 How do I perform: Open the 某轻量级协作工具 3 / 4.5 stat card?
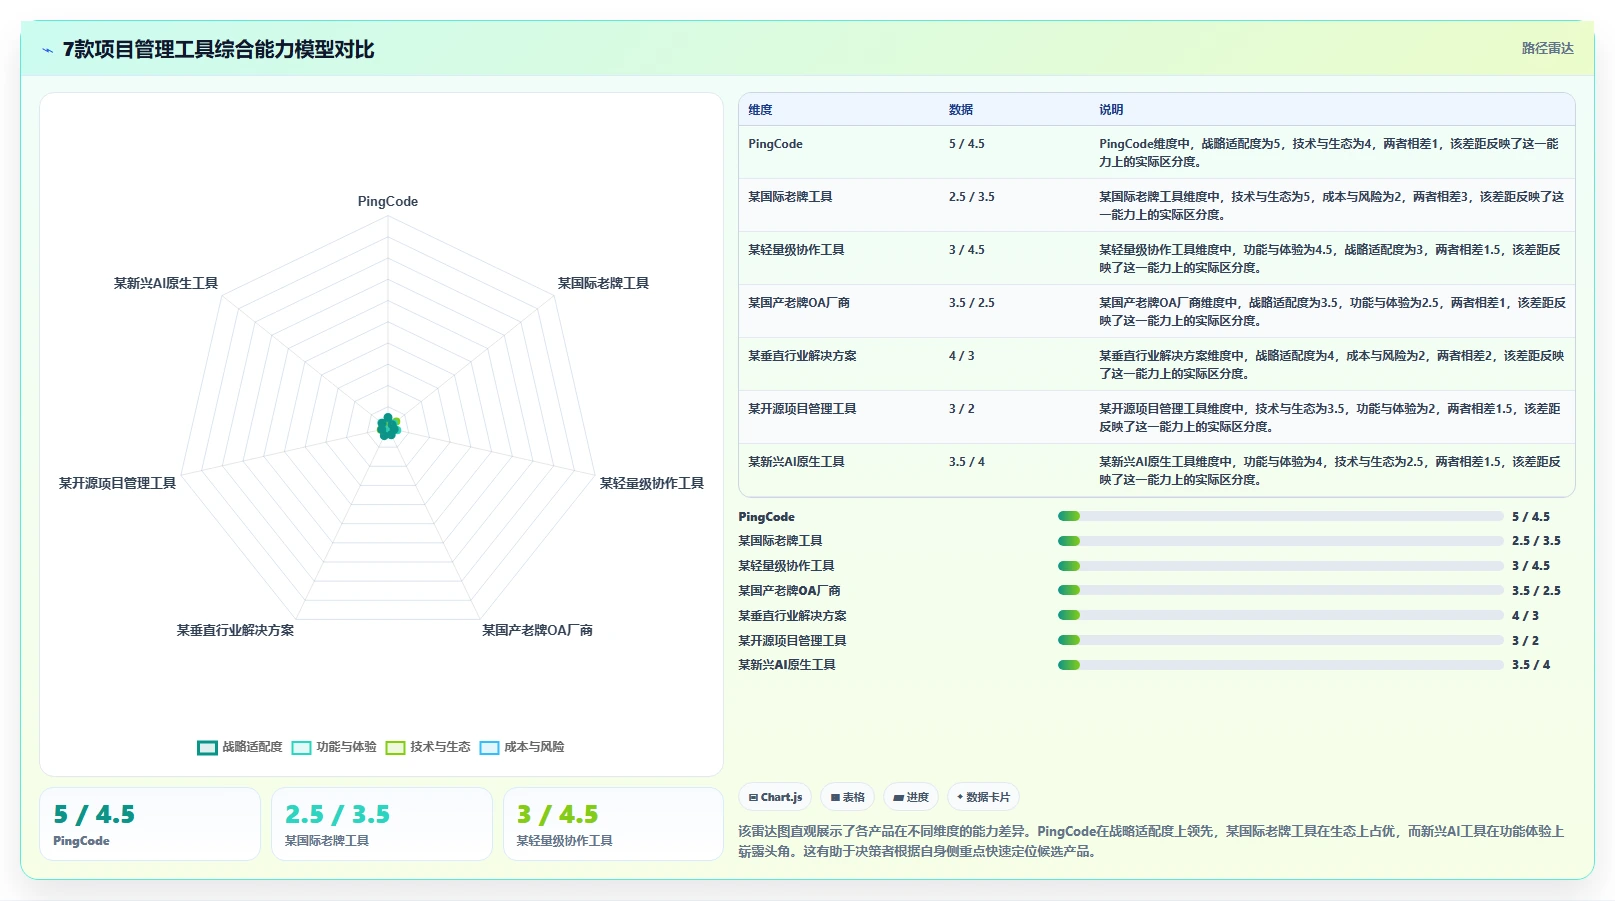(613, 824)
